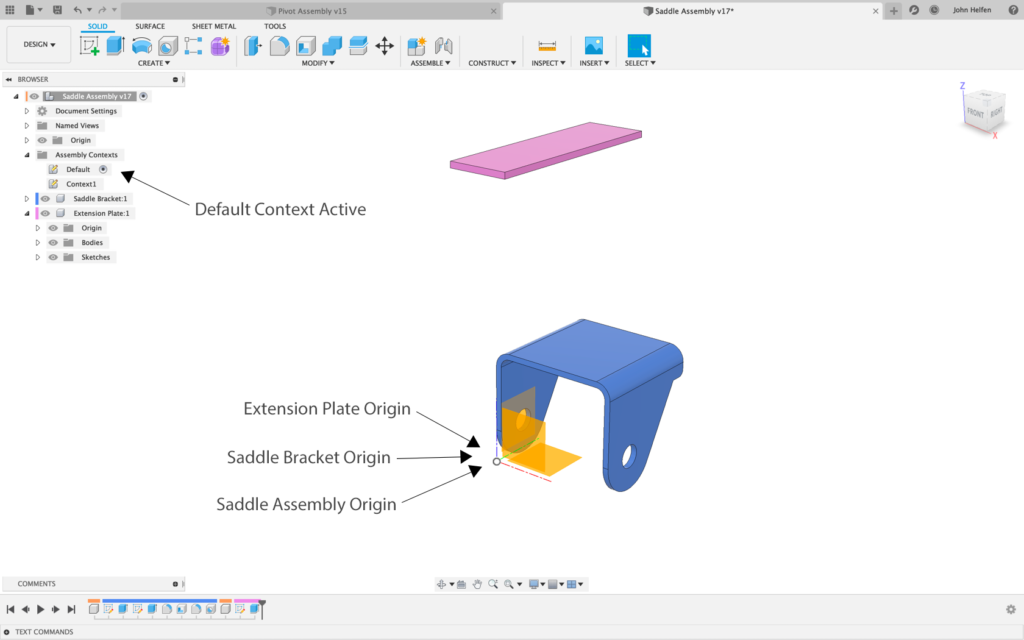Create a New Component from Assemble group
This screenshot has width=1024, height=640.
point(416,46)
